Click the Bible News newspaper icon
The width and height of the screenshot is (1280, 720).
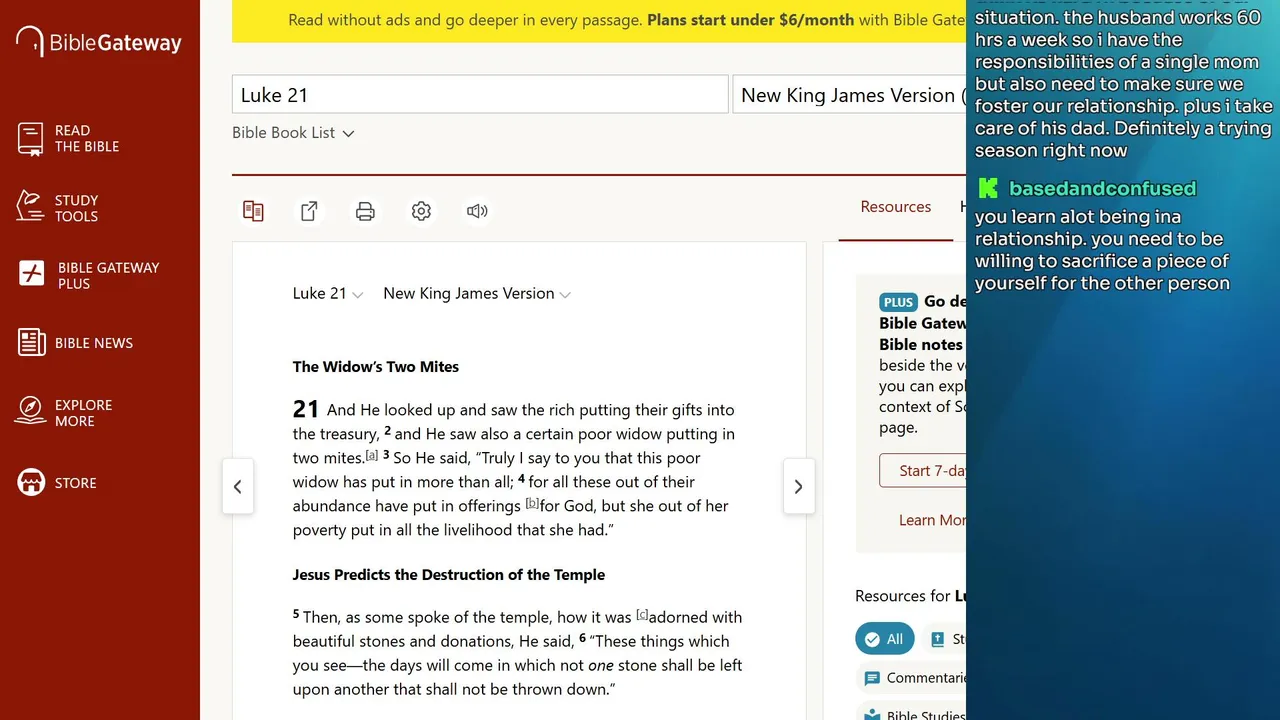click(31, 343)
